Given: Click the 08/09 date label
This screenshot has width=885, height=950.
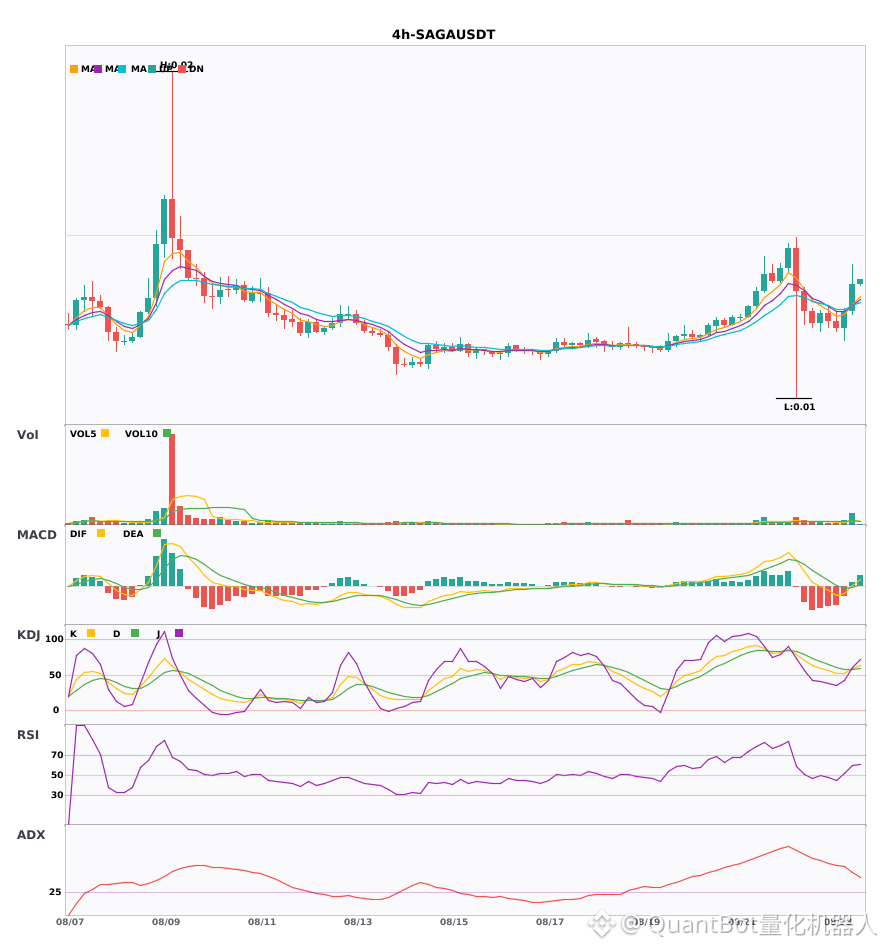Looking at the screenshot, I should pos(166,922).
